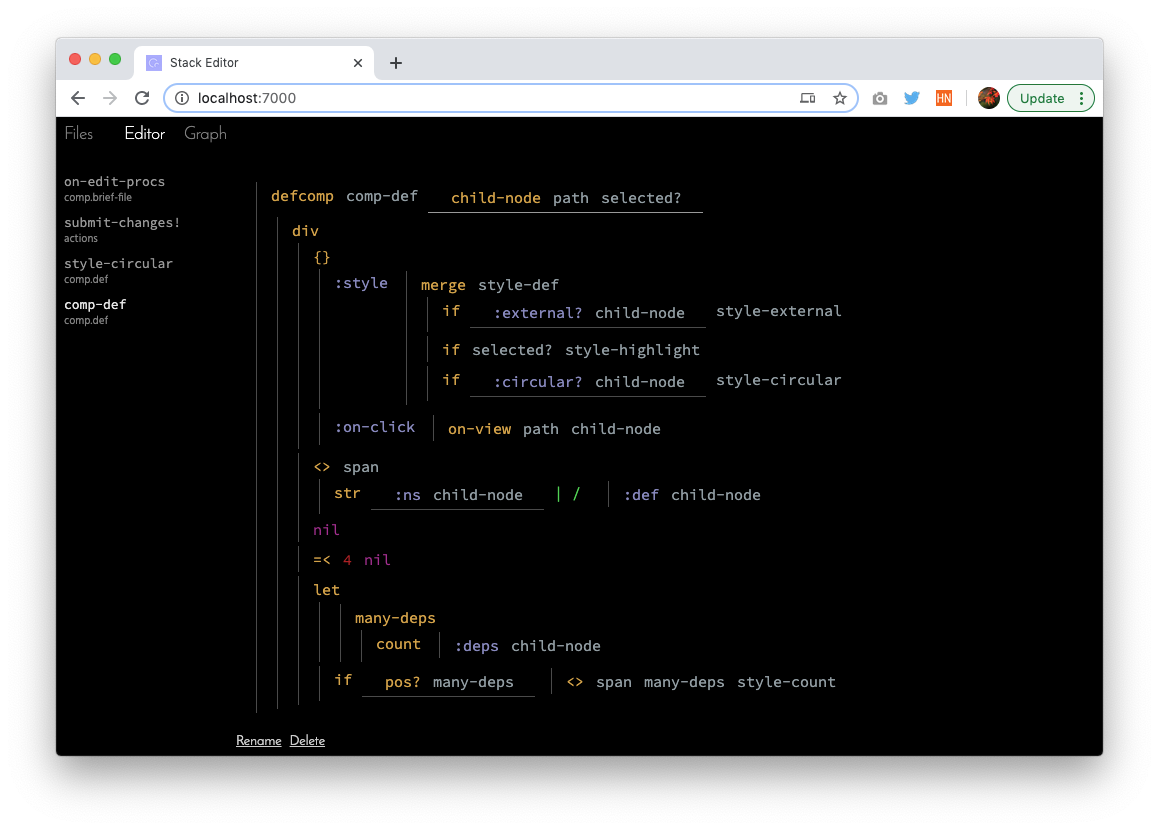The image size is (1159, 830).
Task: Select the :circular? keyword
Action: 538,382
